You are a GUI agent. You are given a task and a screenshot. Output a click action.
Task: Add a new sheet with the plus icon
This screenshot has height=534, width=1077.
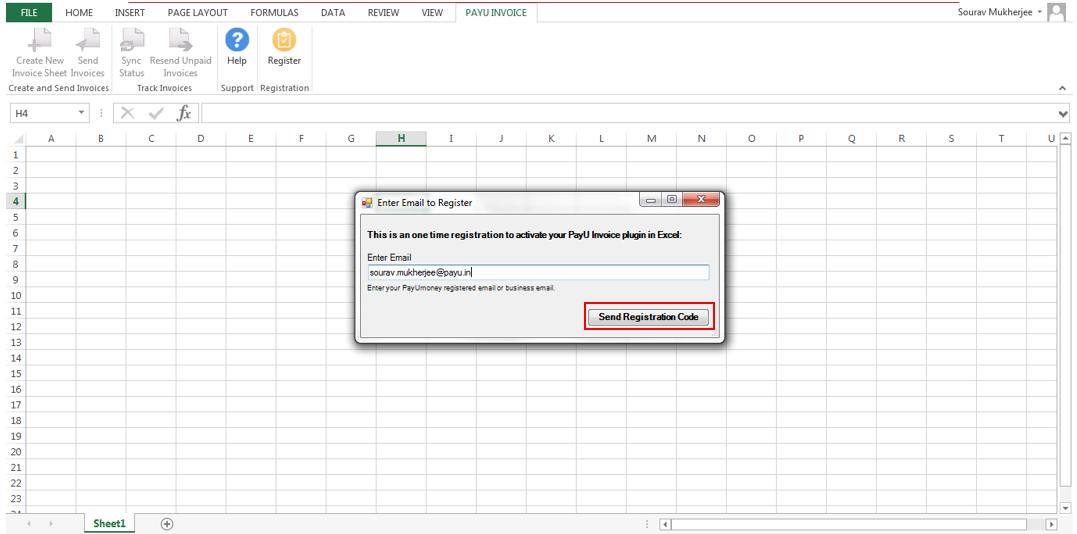click(x=167, y=524)
